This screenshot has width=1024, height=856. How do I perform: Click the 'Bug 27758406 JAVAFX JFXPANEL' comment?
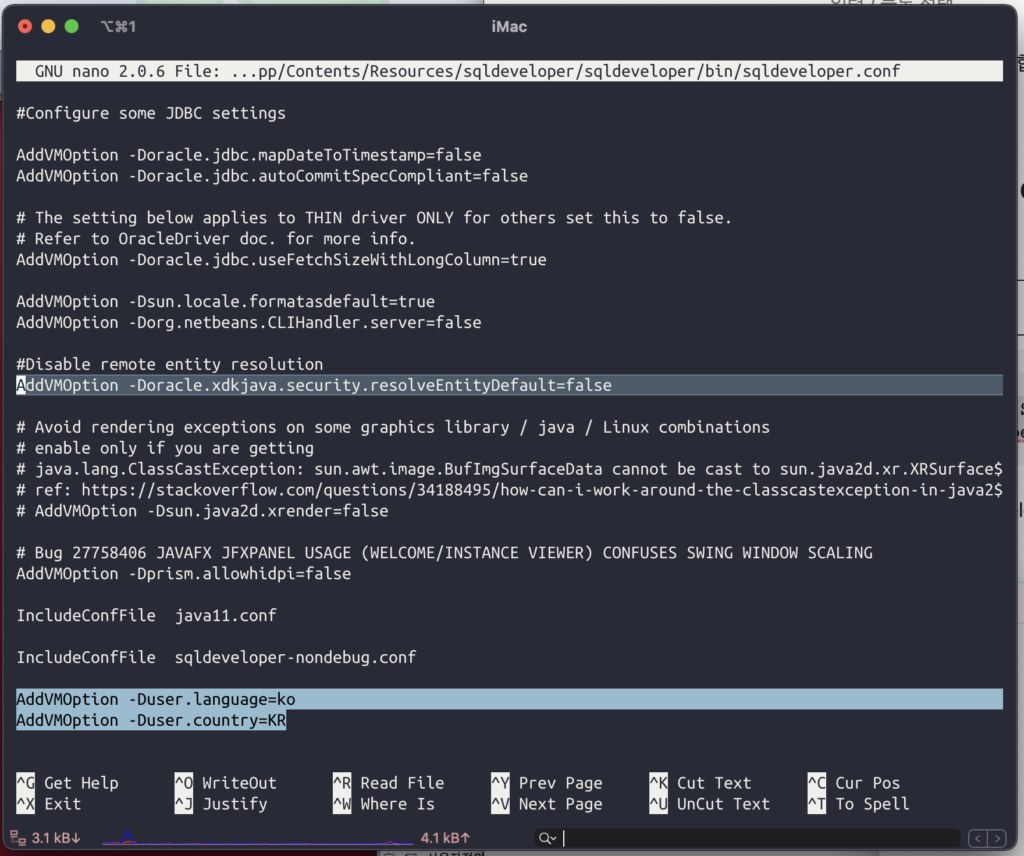pos(444,552)
